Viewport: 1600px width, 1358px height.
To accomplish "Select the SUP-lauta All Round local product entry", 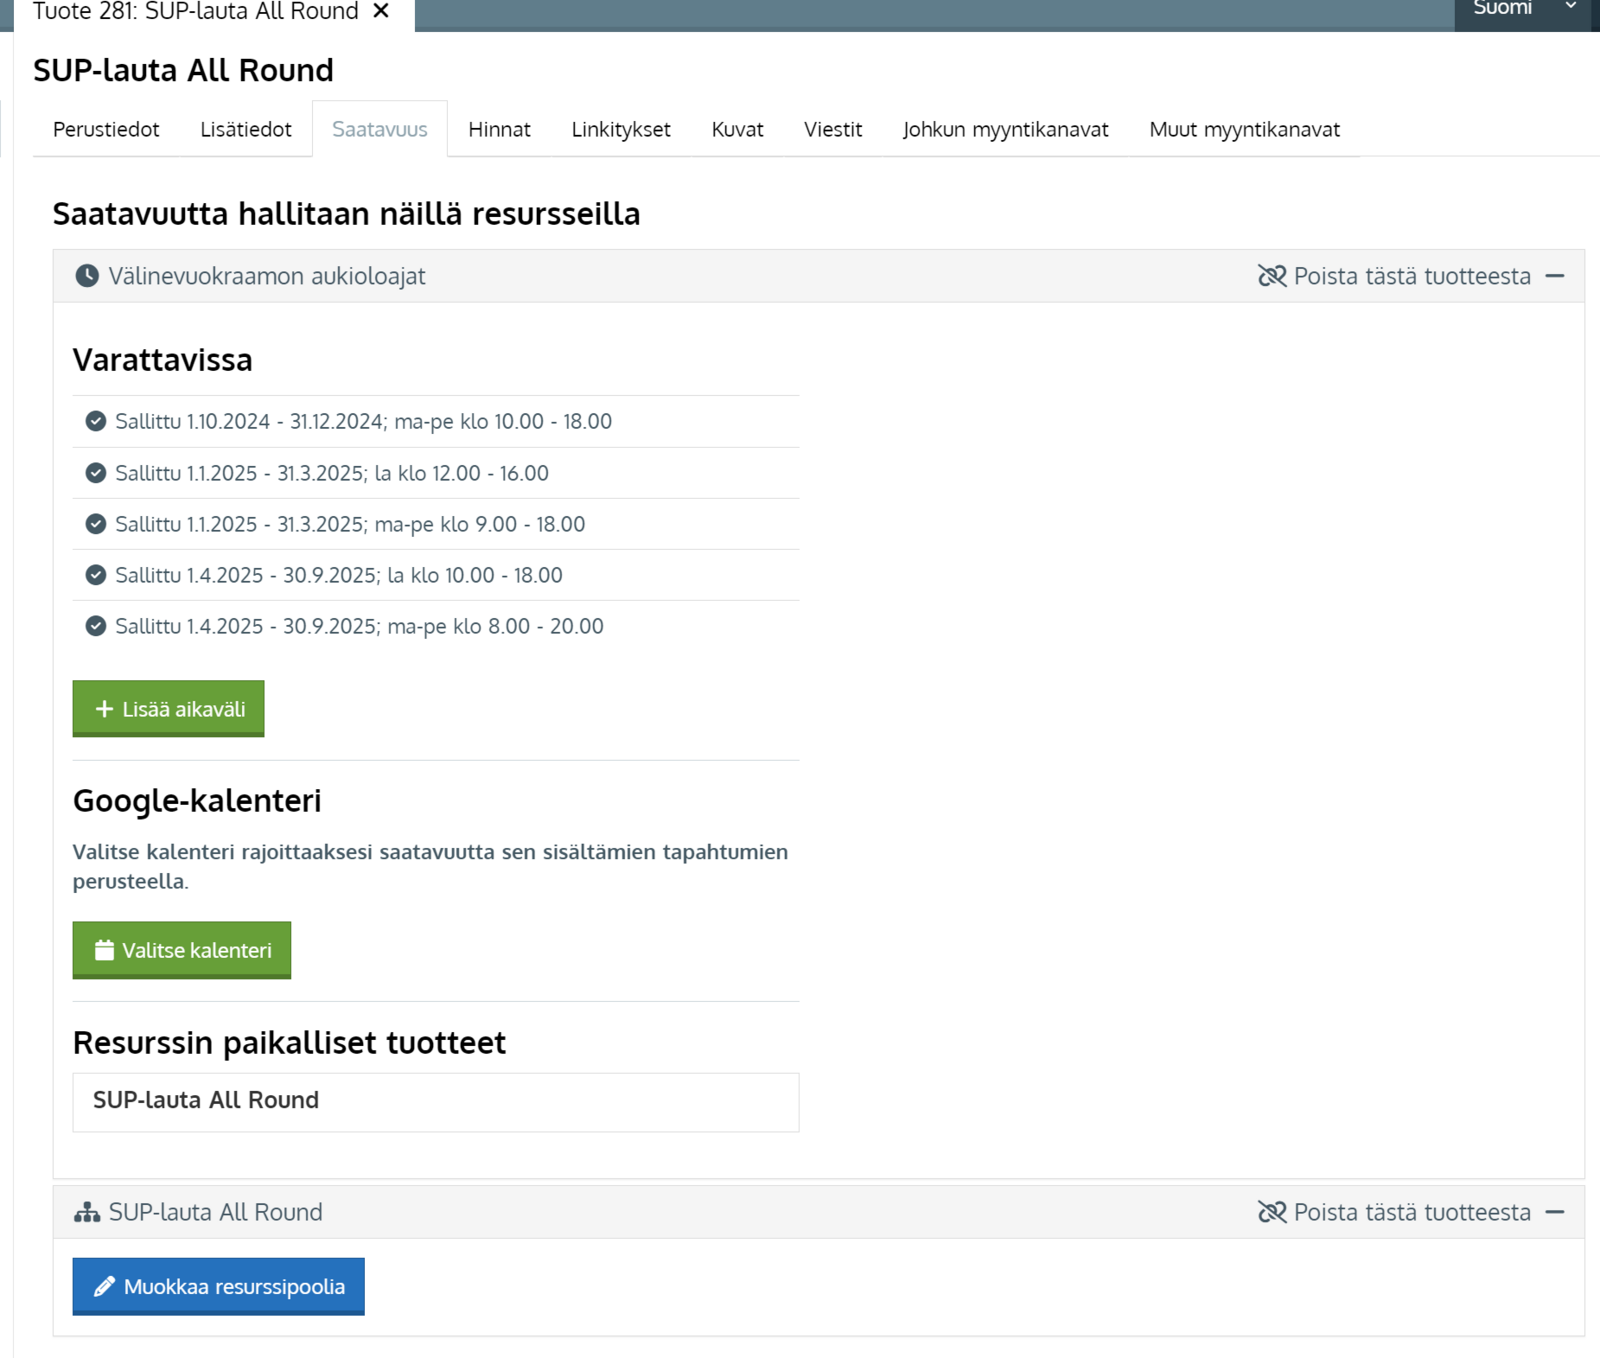I will tap(435, 1101).
